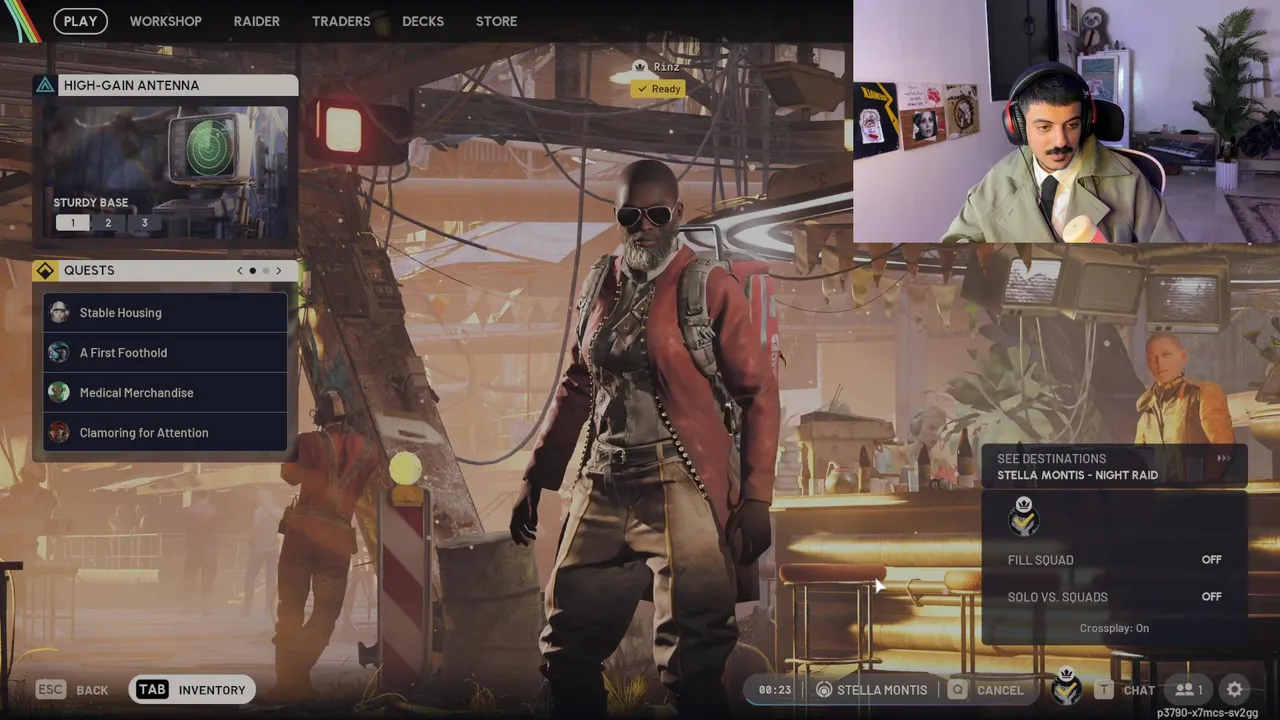
Task: Click the Medical Merchandise trader portrait
Action: pos(59,393)
